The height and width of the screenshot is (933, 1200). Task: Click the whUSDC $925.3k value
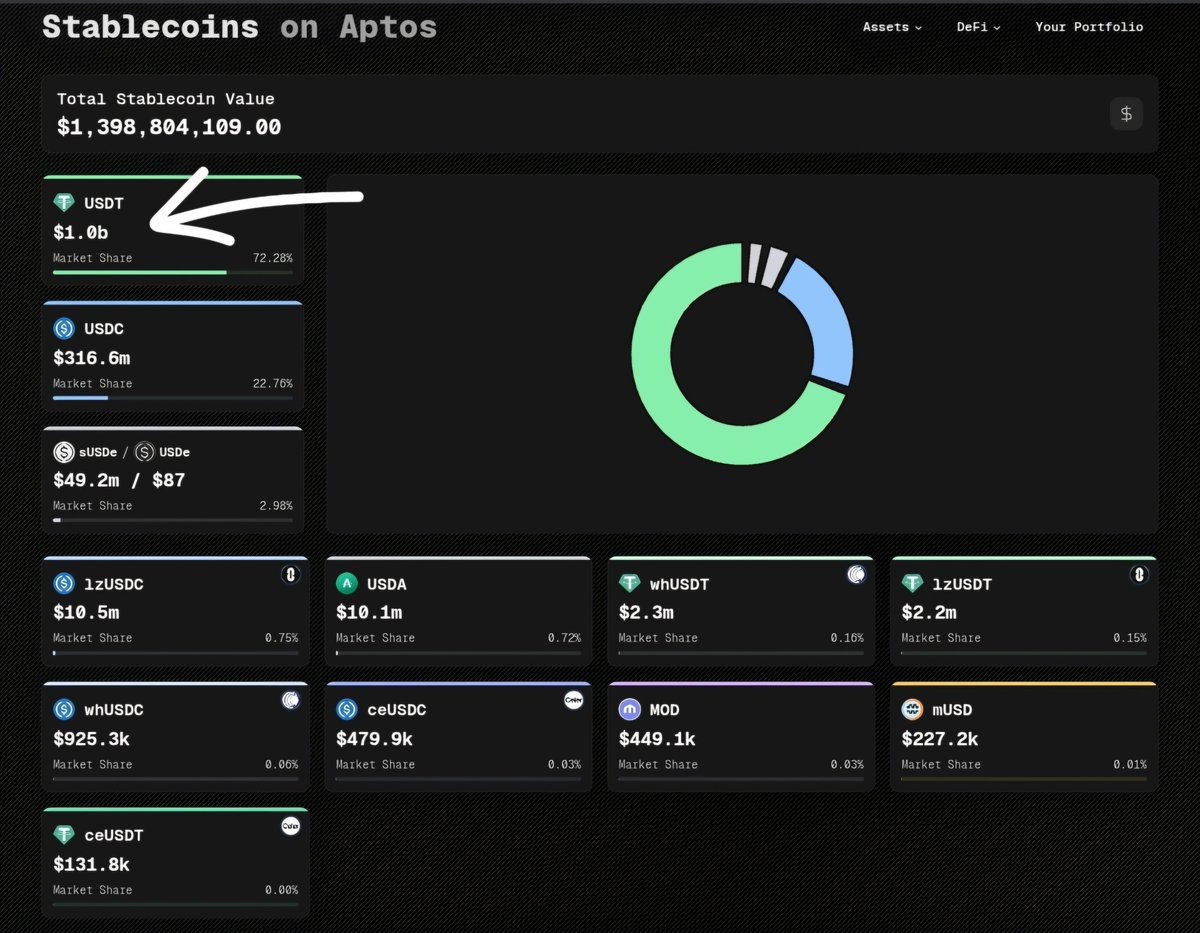(x=92, y=739)
